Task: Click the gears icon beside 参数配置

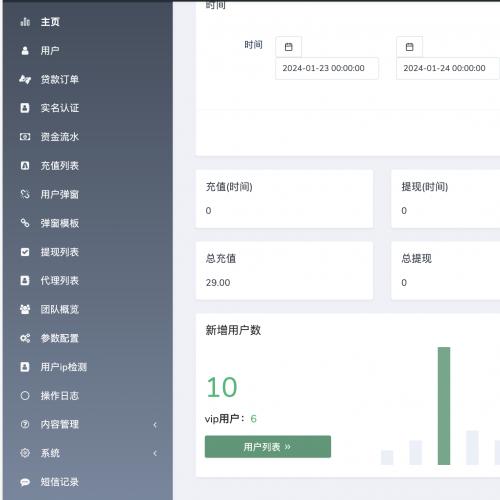Action: click(x=25, y=338)
